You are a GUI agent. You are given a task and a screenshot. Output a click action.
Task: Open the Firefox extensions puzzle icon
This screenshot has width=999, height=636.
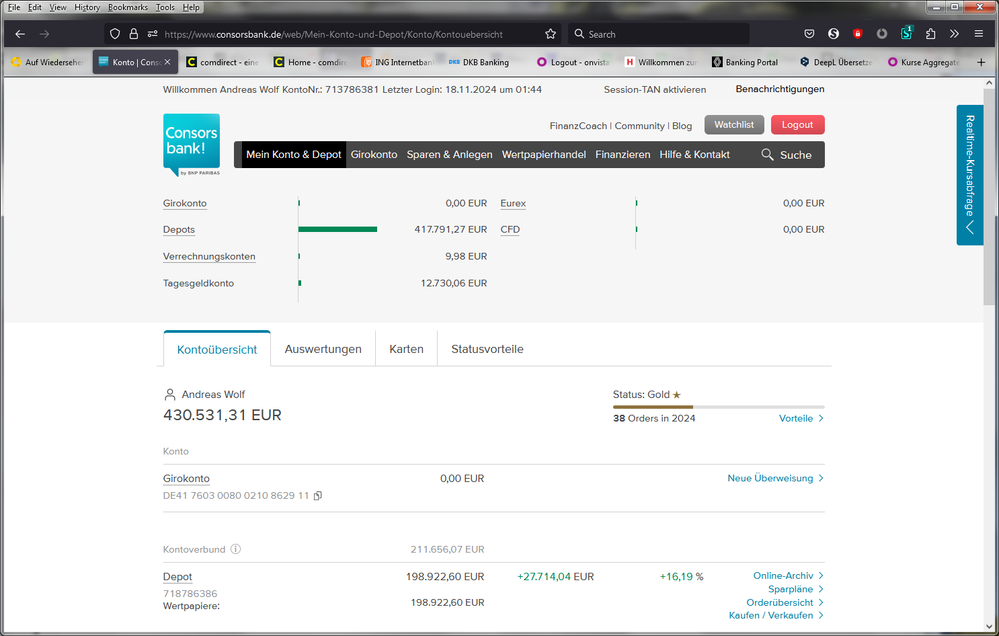coord(930,34)
